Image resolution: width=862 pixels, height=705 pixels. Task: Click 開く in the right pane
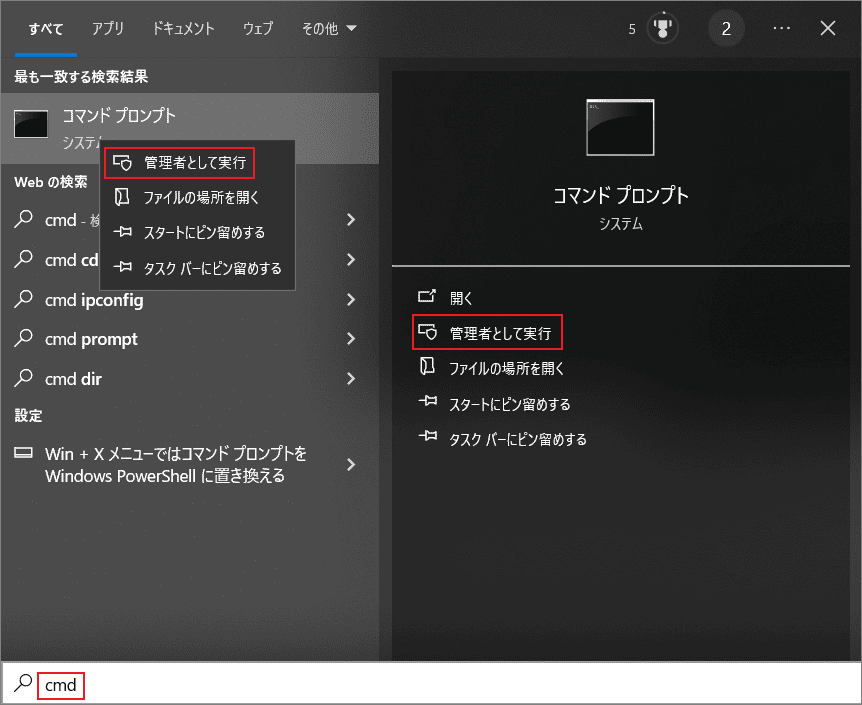pyautogui.click(x=461, y=298)
